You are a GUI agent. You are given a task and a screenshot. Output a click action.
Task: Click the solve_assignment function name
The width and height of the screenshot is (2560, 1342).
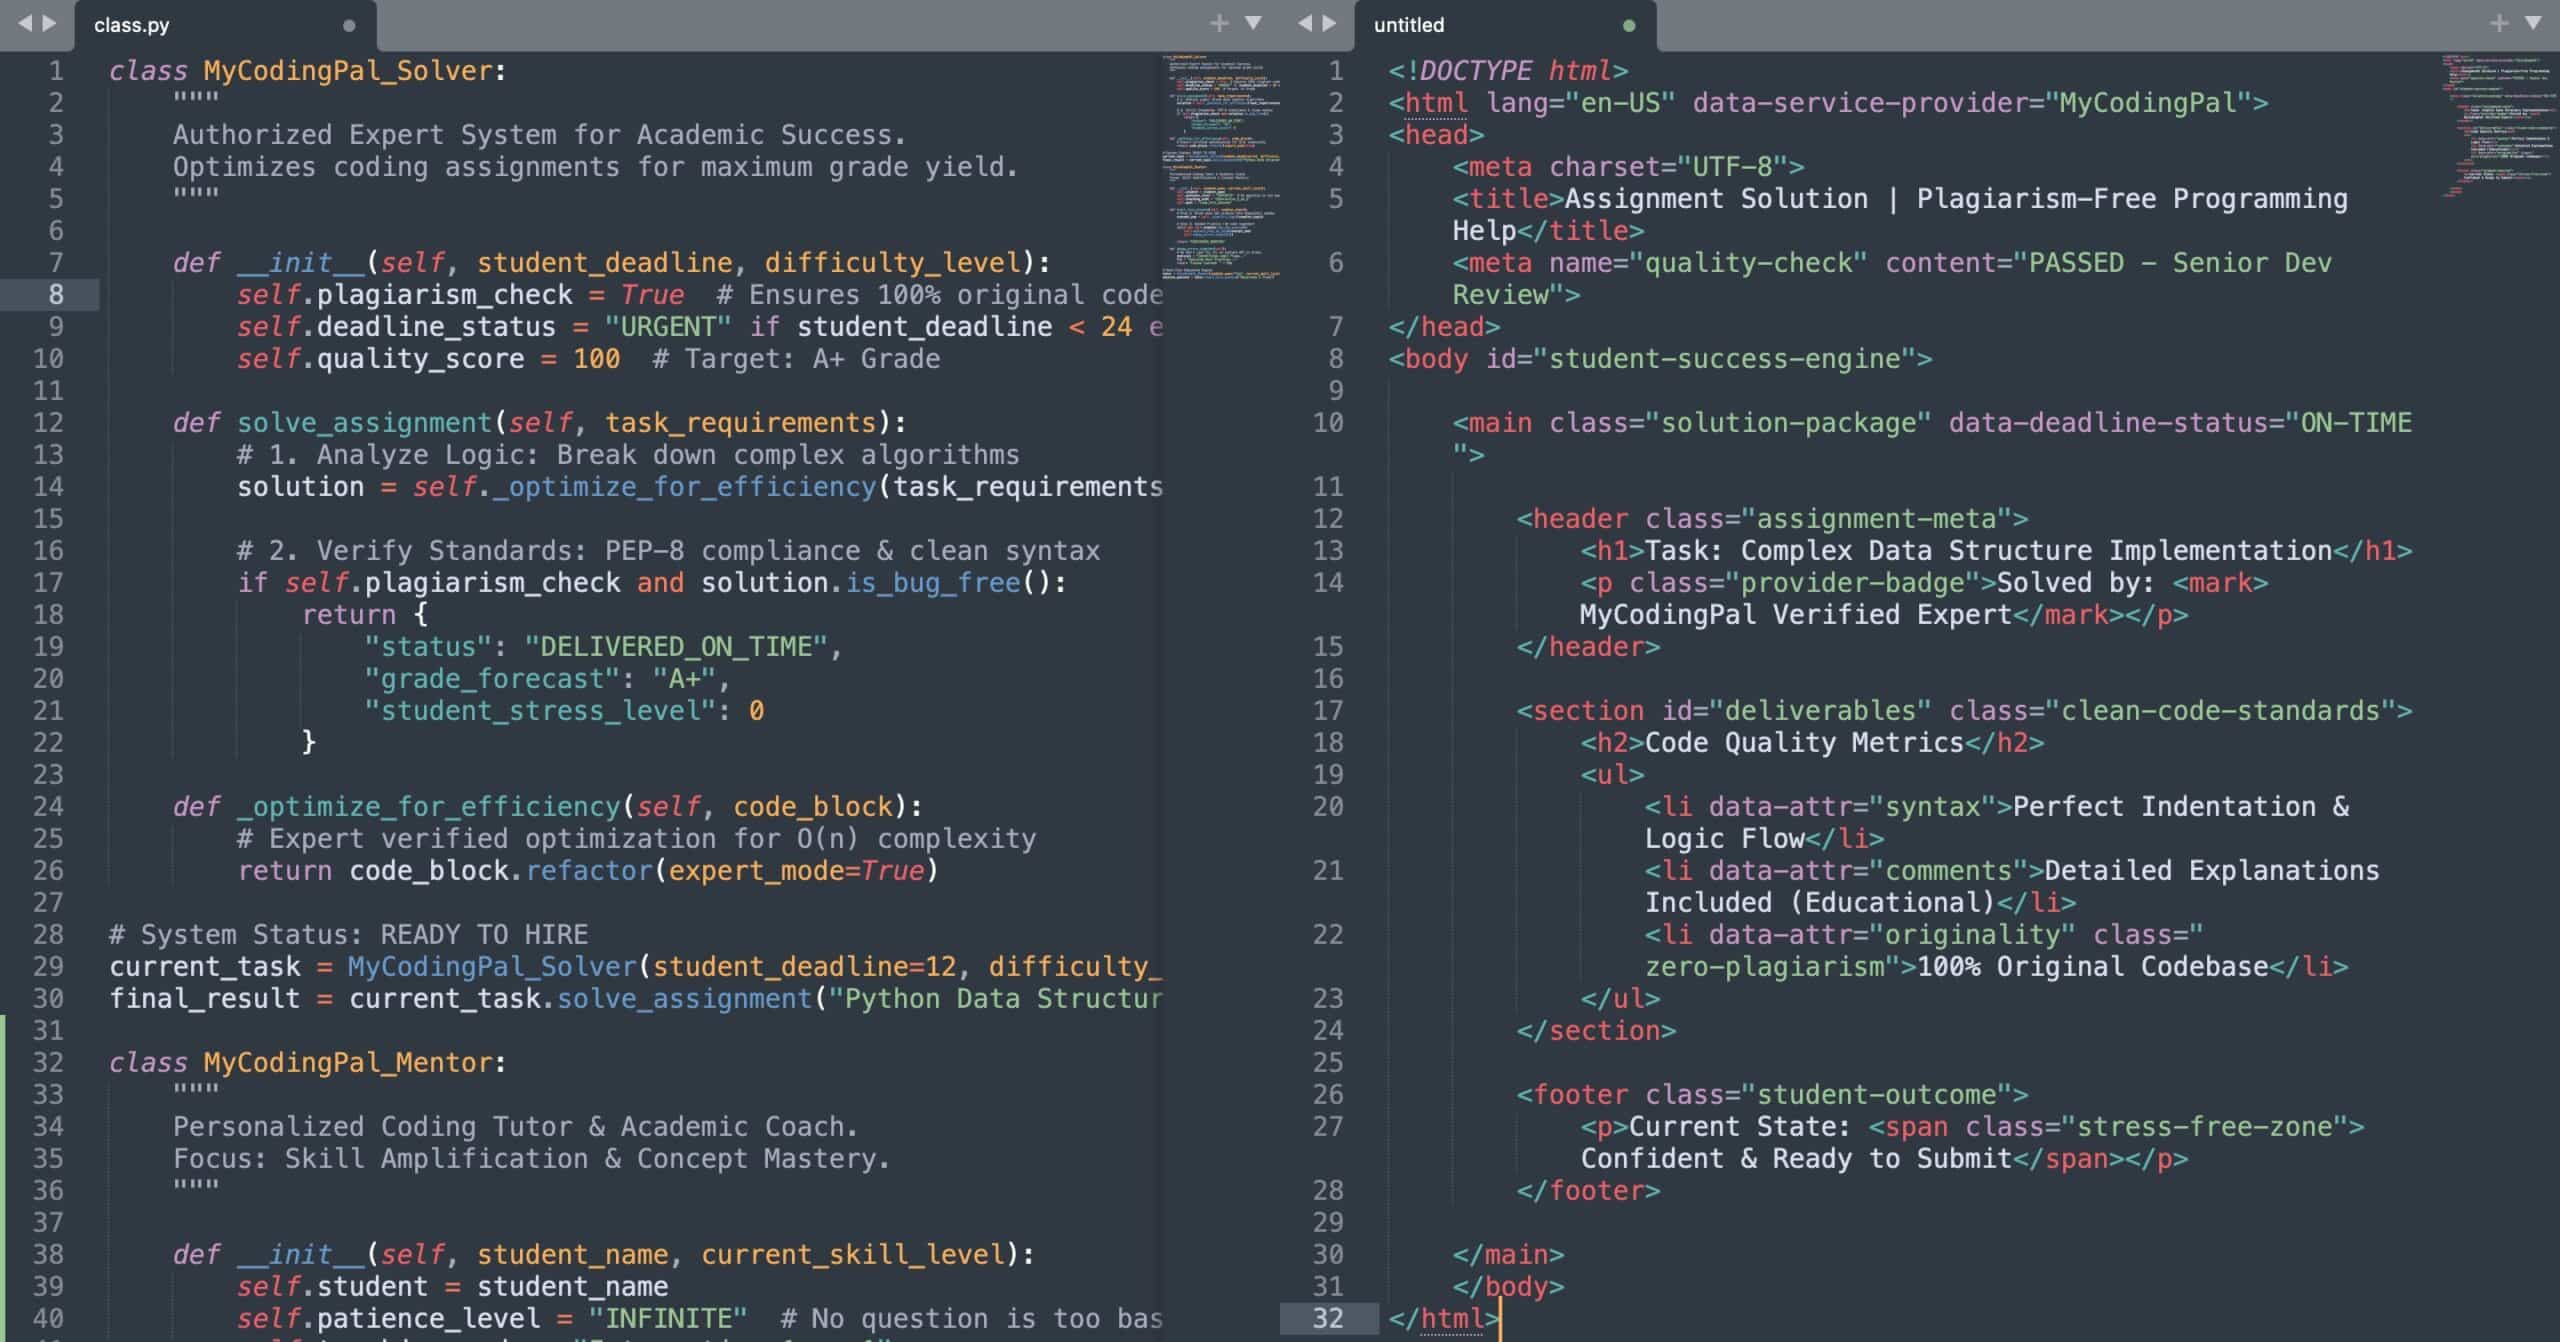click(x=364, y=423)
